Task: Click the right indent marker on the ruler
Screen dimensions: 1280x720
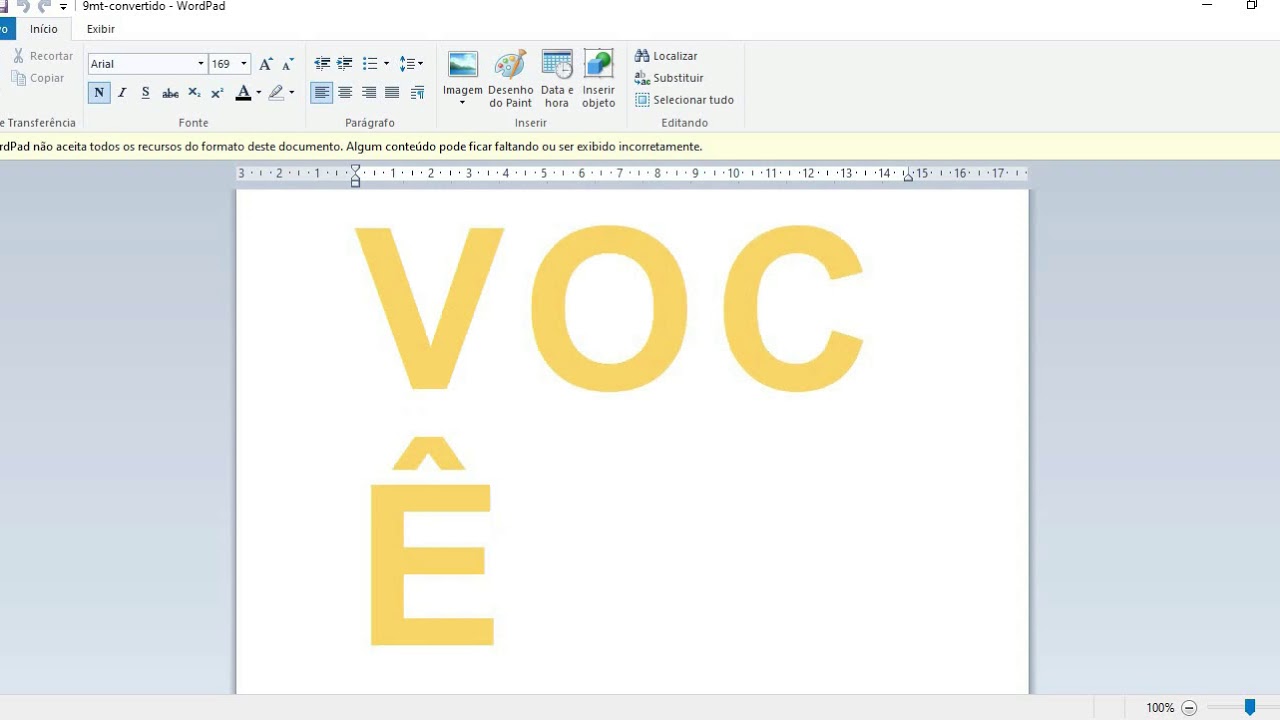Action: pos(908,177)
